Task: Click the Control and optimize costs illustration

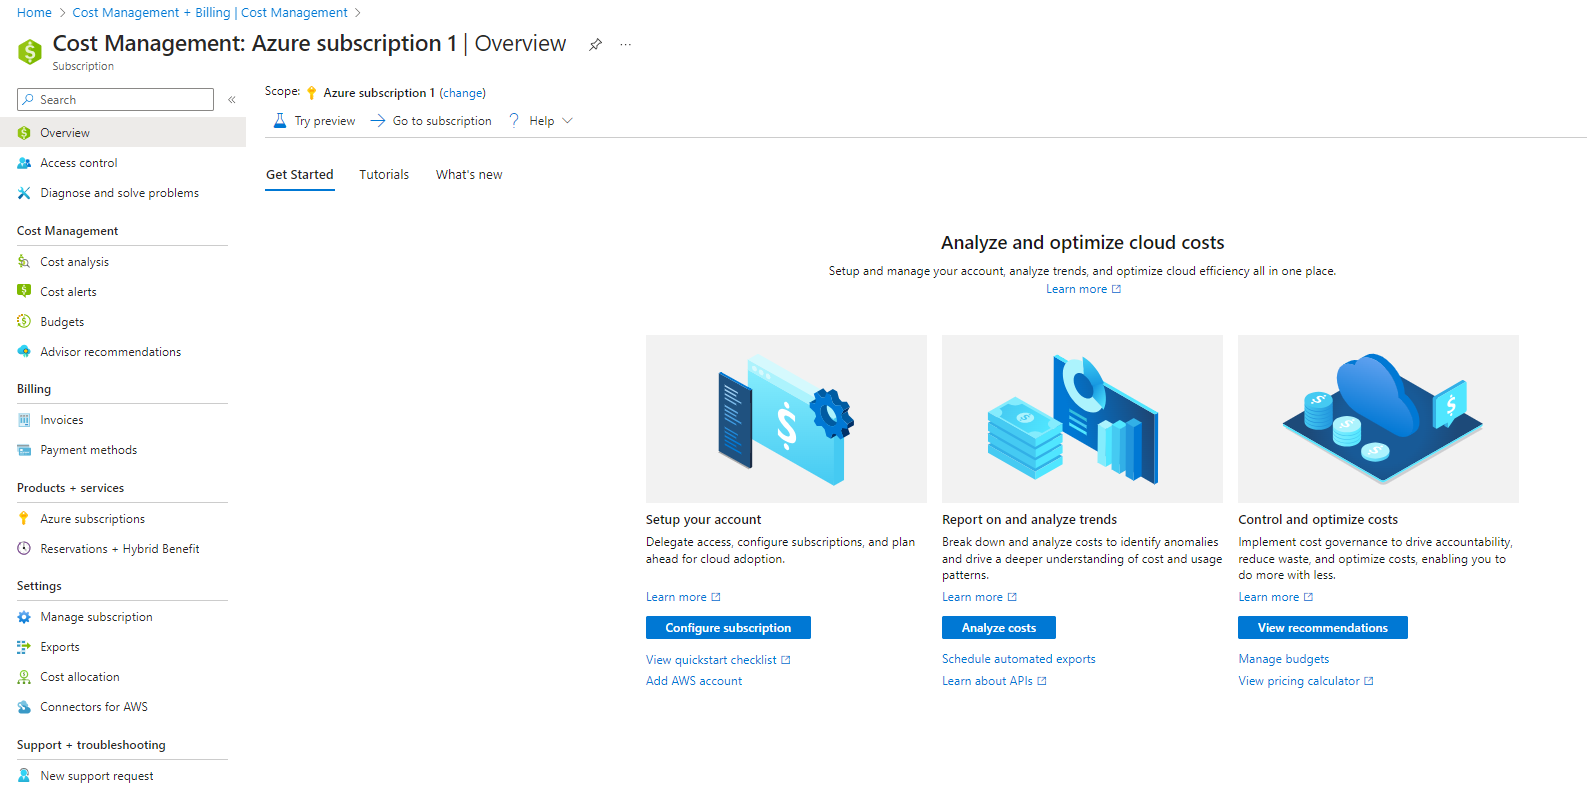Action: pos(1378,419)
